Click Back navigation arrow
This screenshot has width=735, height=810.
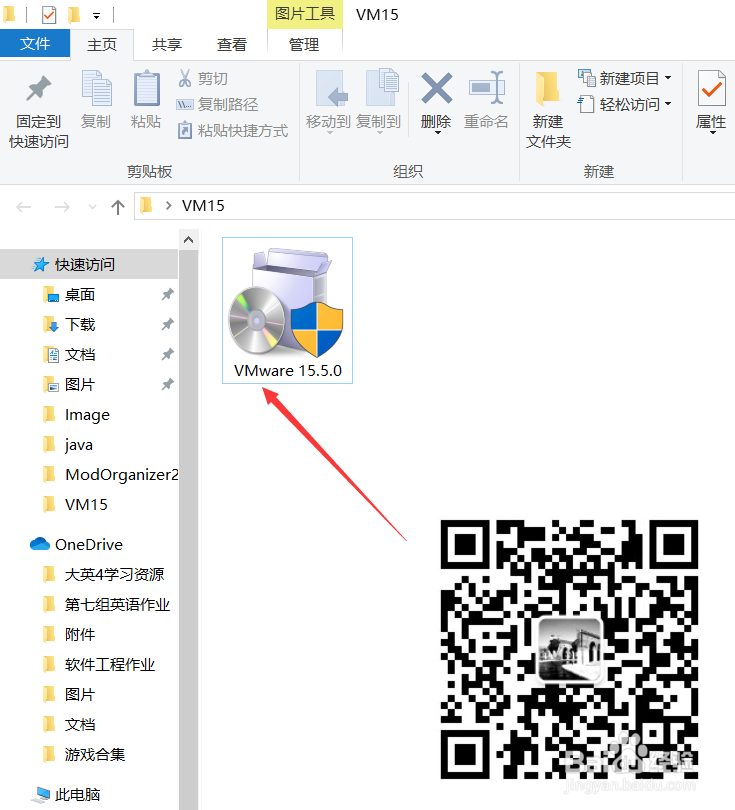tap(24, 207)
